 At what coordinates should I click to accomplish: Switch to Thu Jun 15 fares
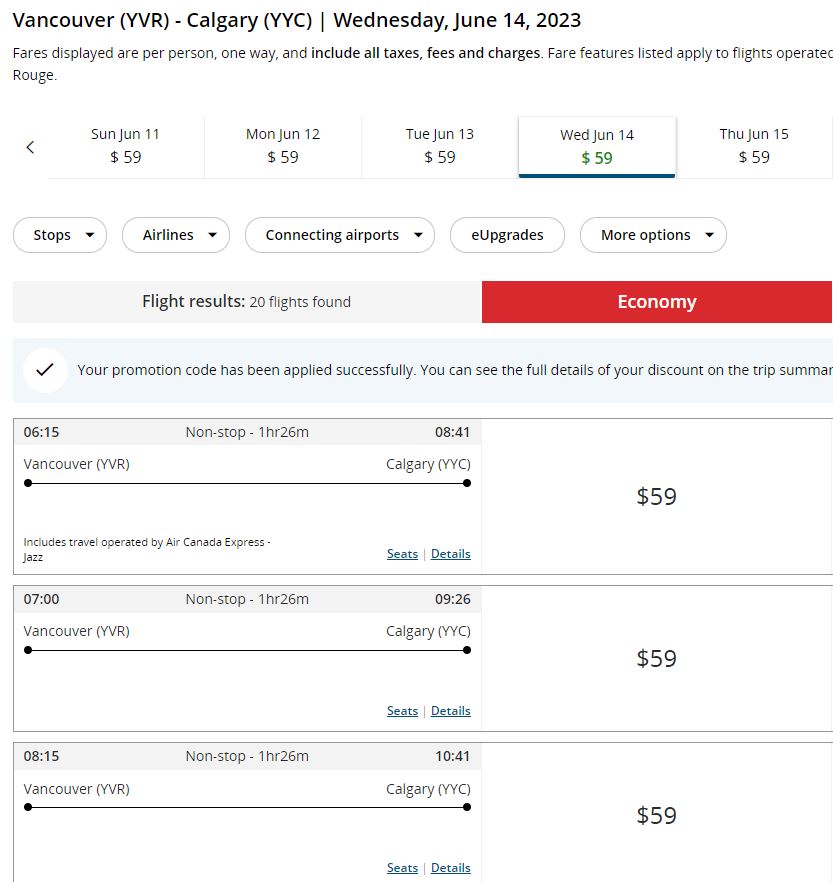tap(754, 147)
